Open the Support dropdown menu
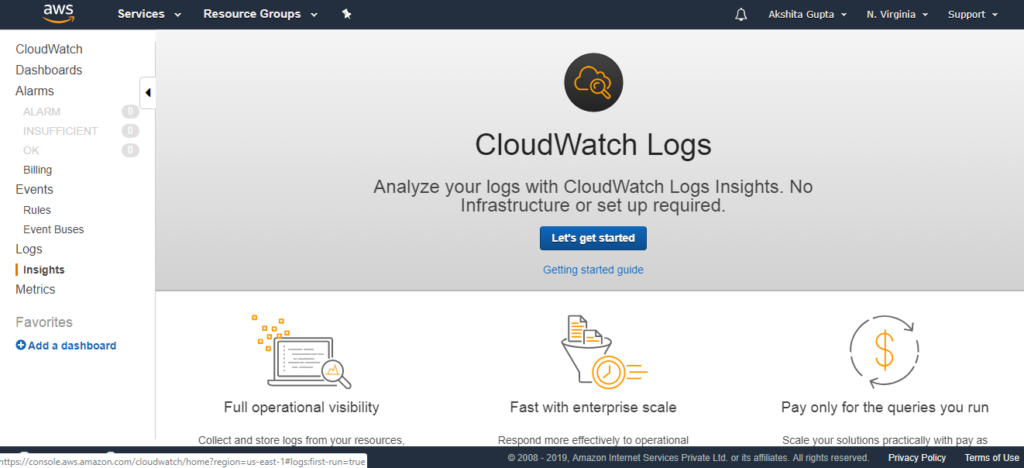The image size is (1024, 468). tap(973, 14)
